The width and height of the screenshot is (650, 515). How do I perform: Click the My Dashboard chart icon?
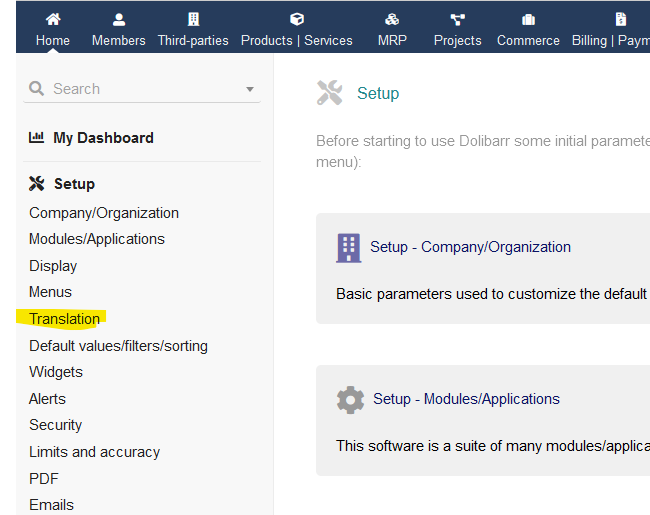(36, 137)
